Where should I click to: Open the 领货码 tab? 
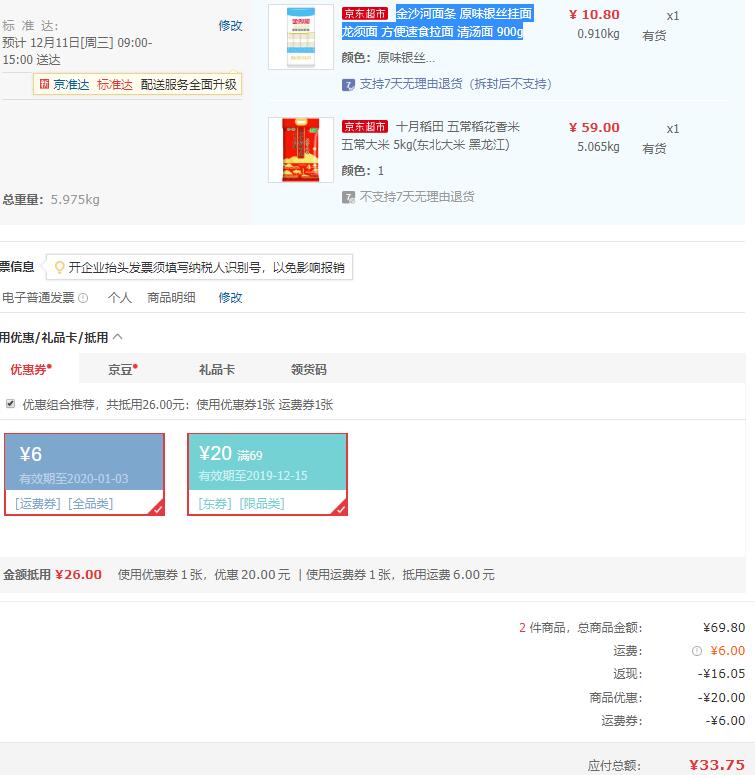[x=309, y=369]
